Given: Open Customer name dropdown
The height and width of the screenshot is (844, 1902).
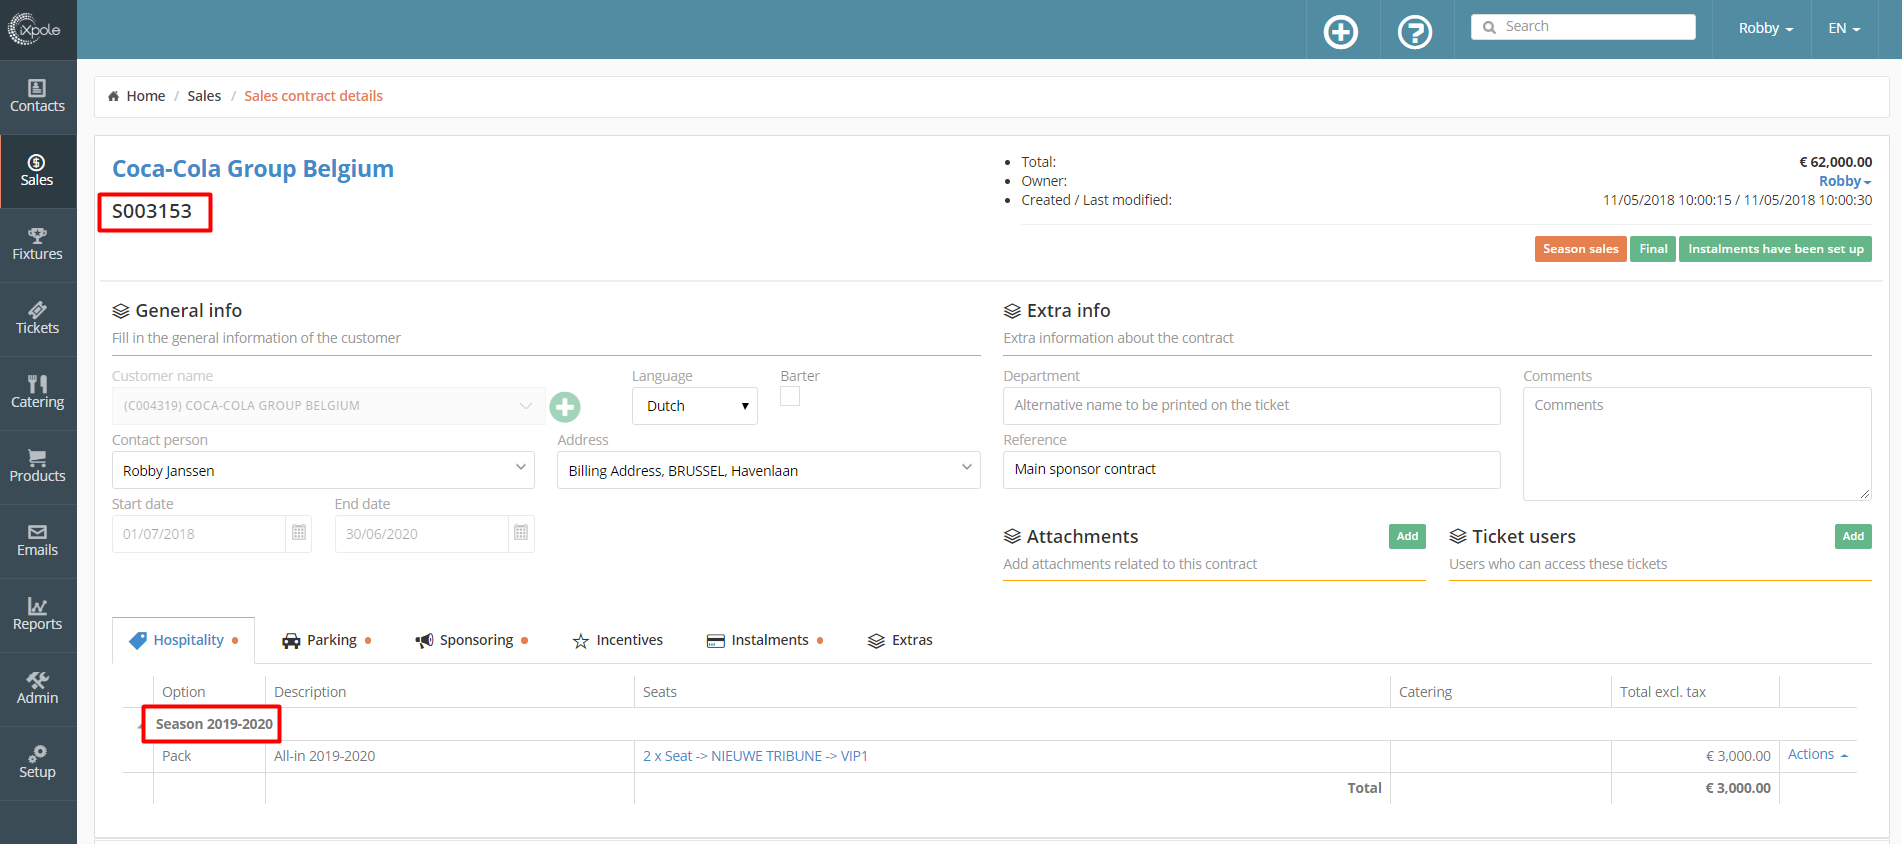Looking at the screenshot, I should coord(329,406).
